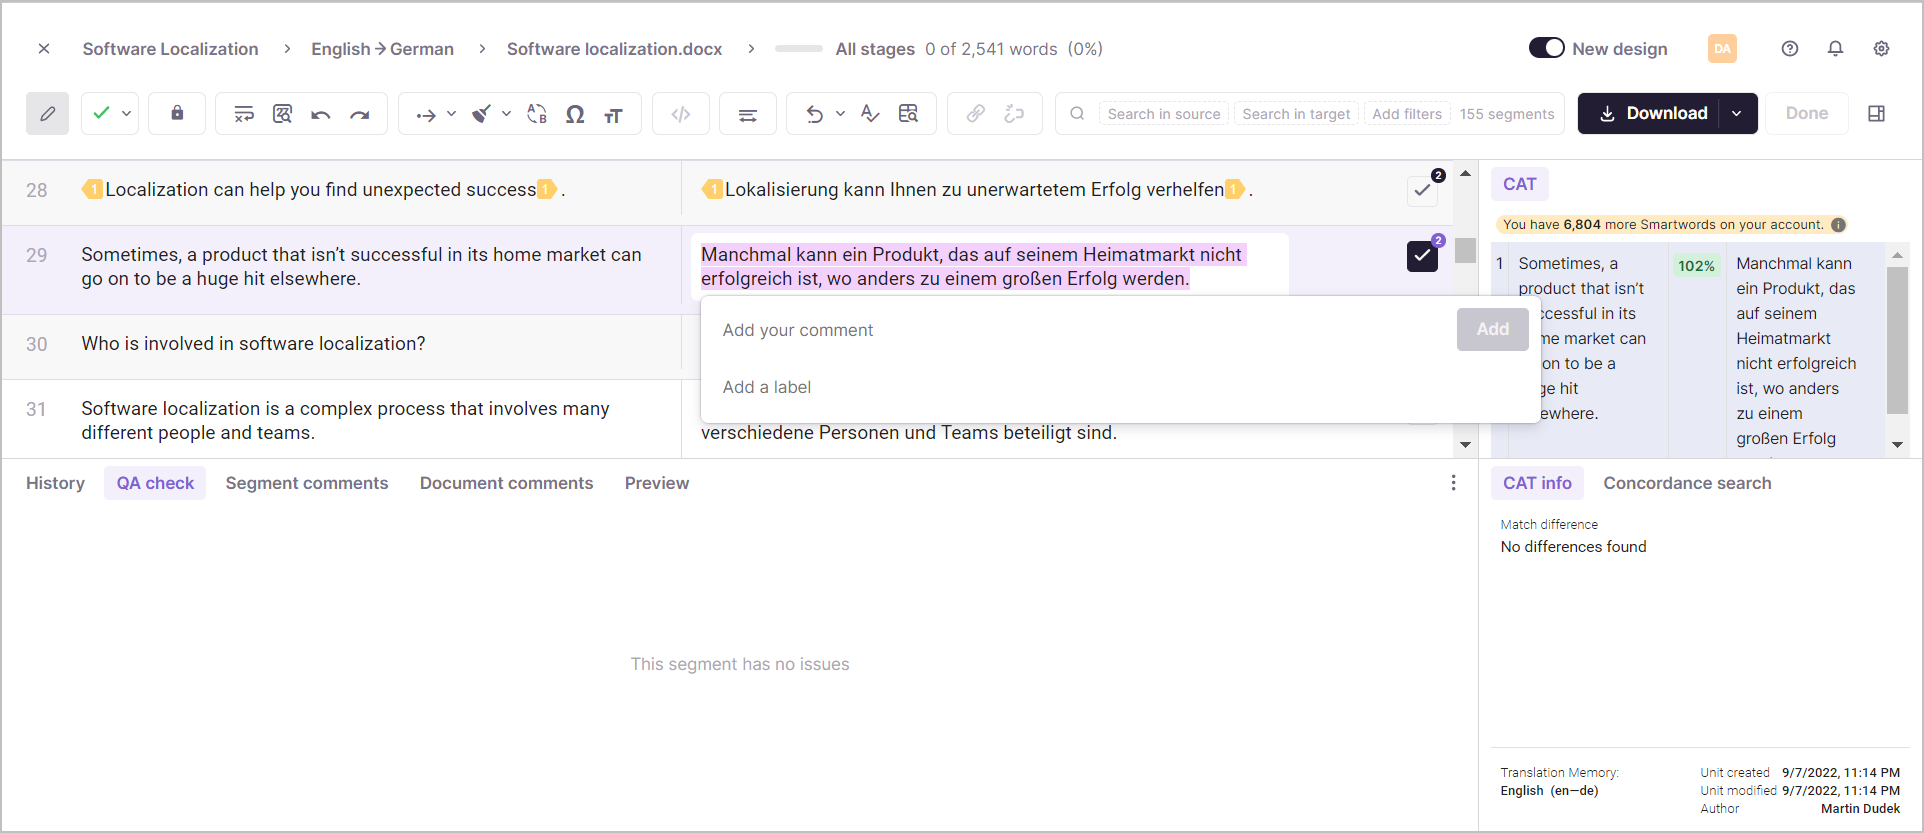The image size is (1924, 833).
Task: Open the notifications bell
Action: coord(1835,48)
